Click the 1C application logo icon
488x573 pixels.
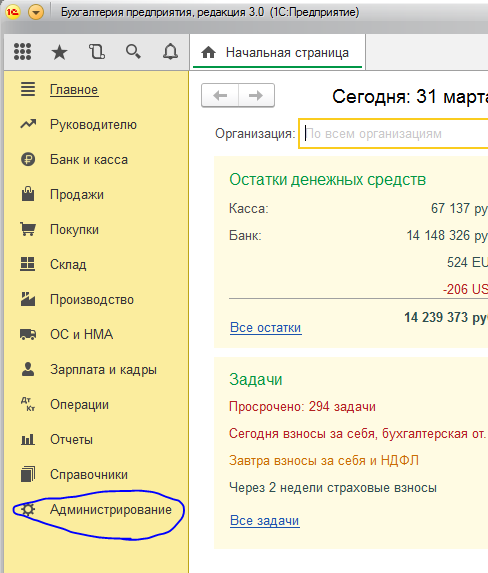pos(13,12)
